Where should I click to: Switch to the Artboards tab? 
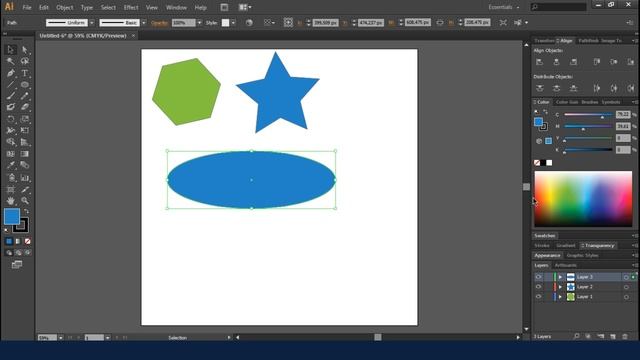(x=565, y=265)
